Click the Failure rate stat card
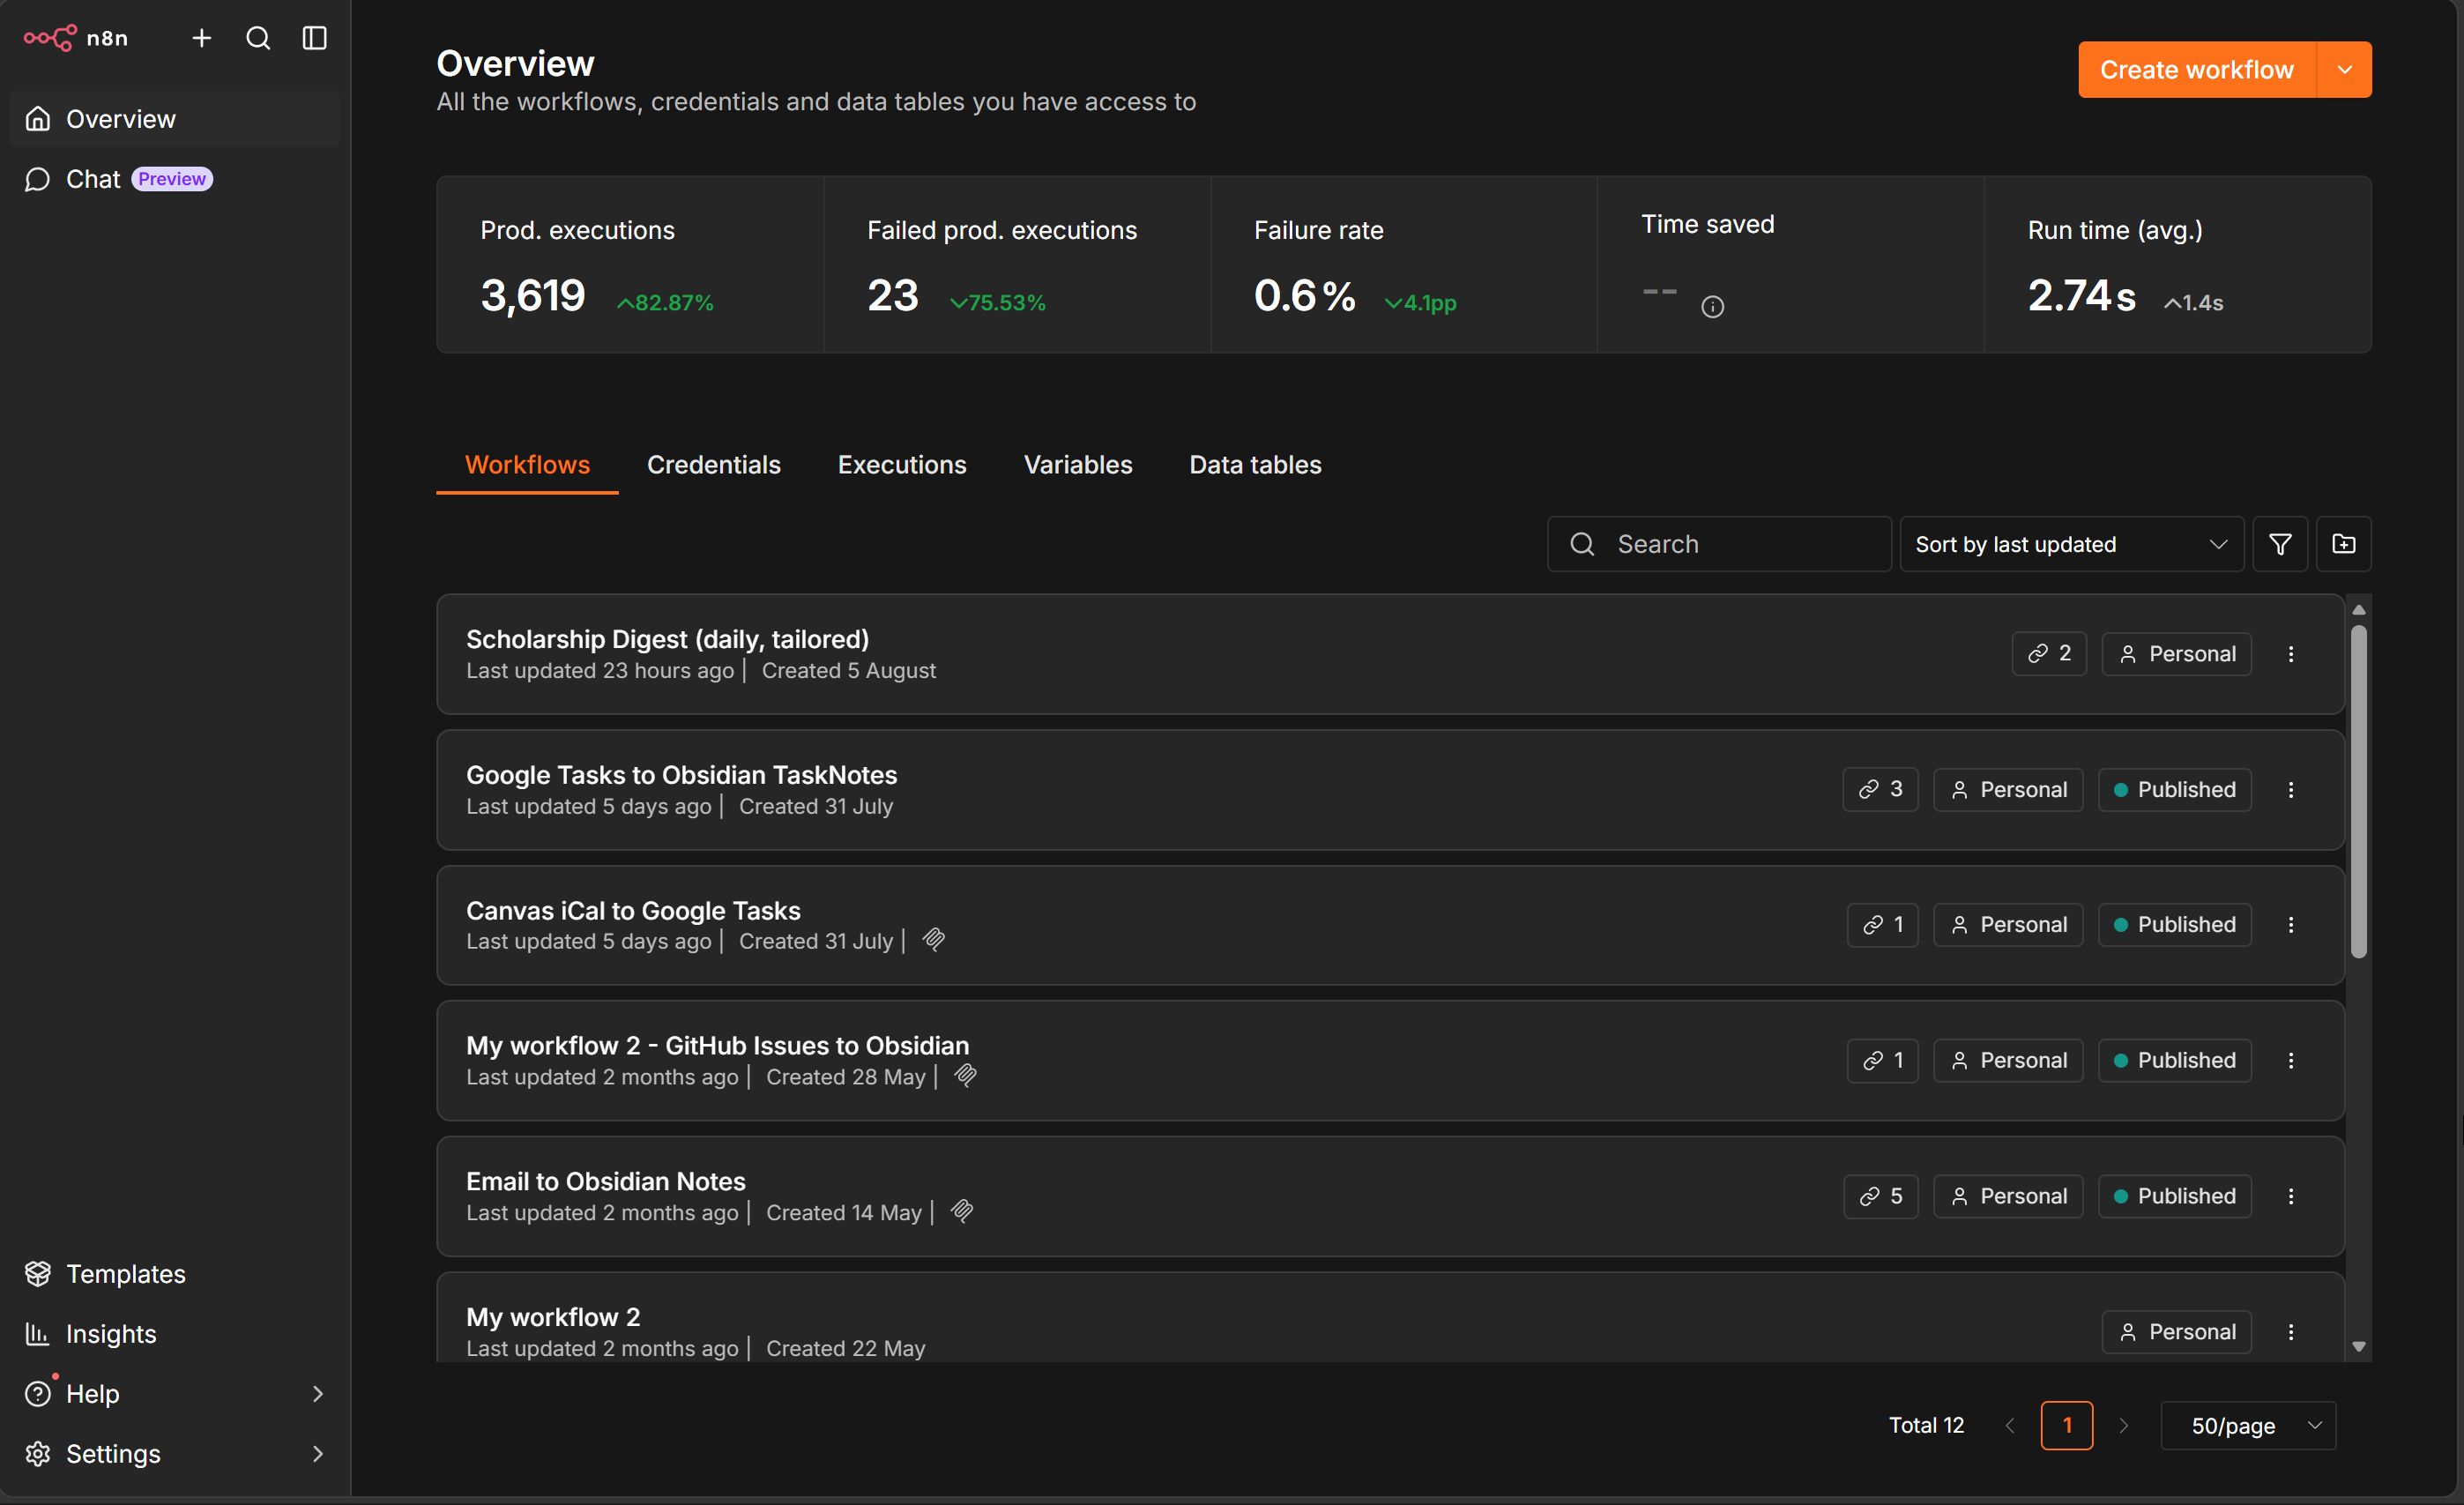The height and width of the screenshot is (1505, 2464). 1404,265
